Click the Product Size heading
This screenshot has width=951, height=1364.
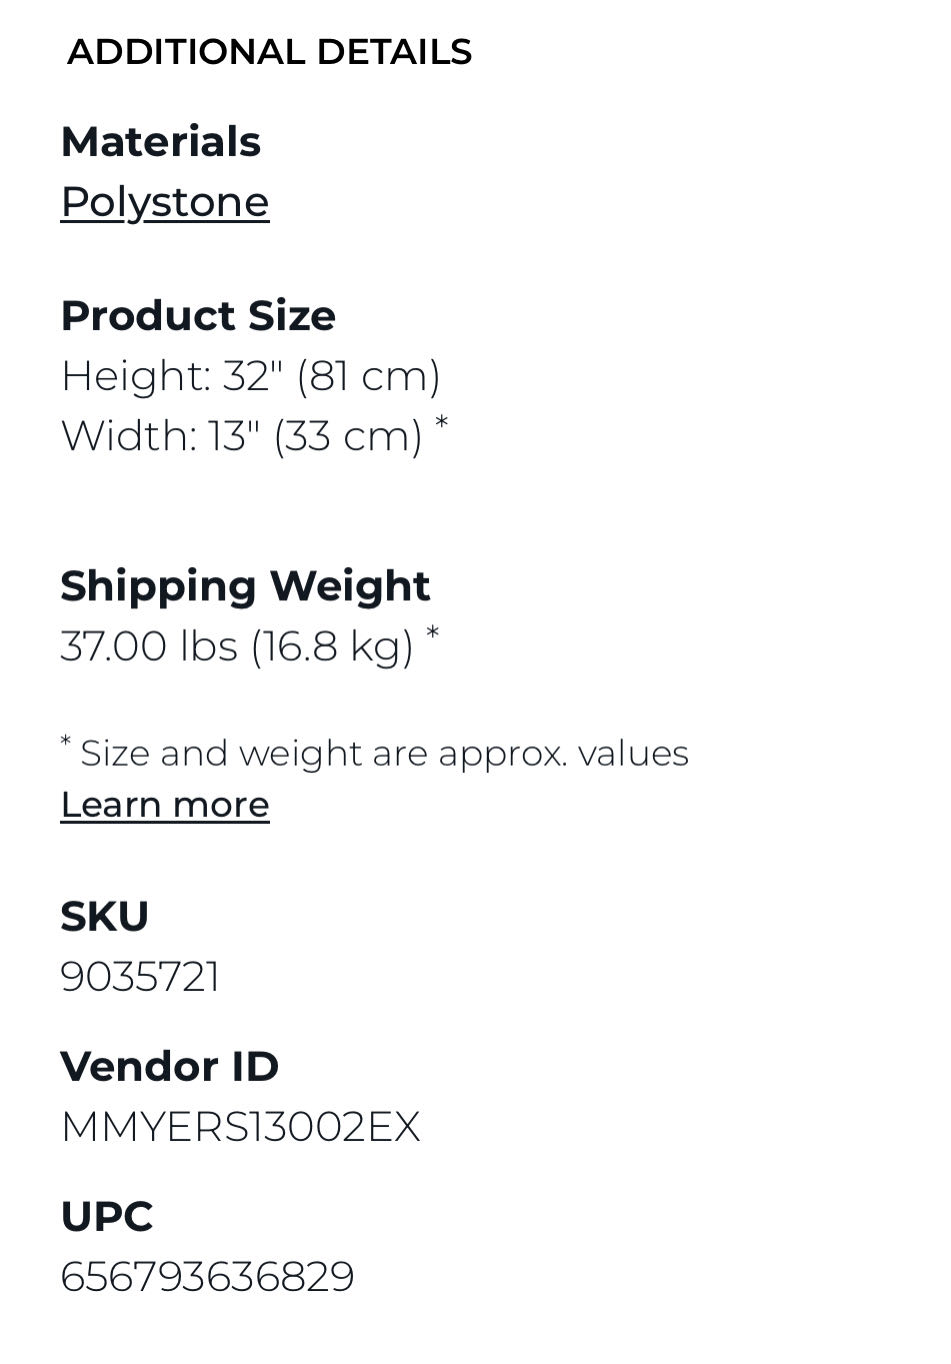click(198, 316)
